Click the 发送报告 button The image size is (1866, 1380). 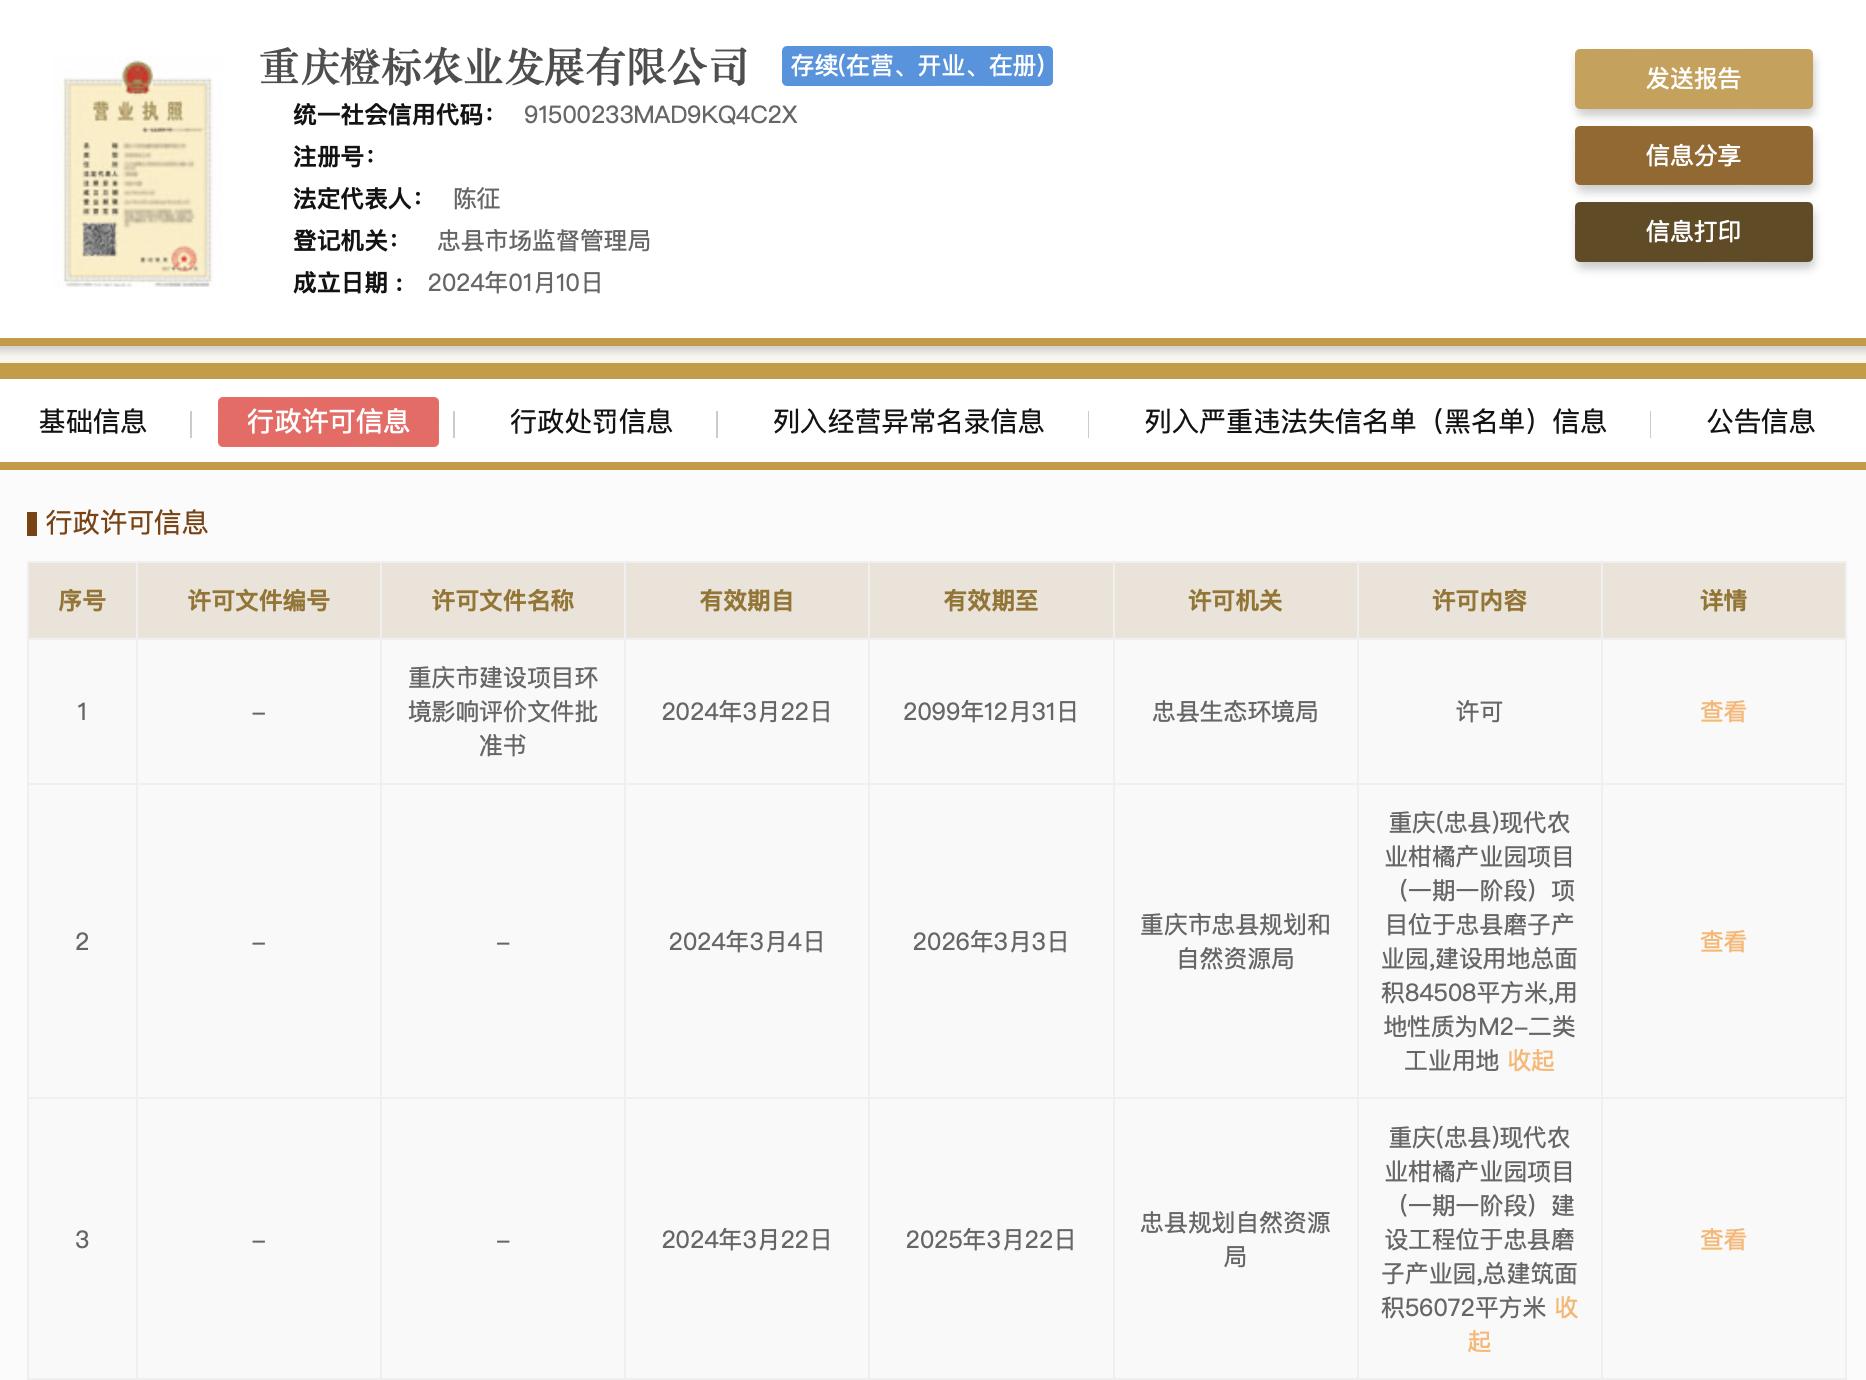pos(1693,79)
